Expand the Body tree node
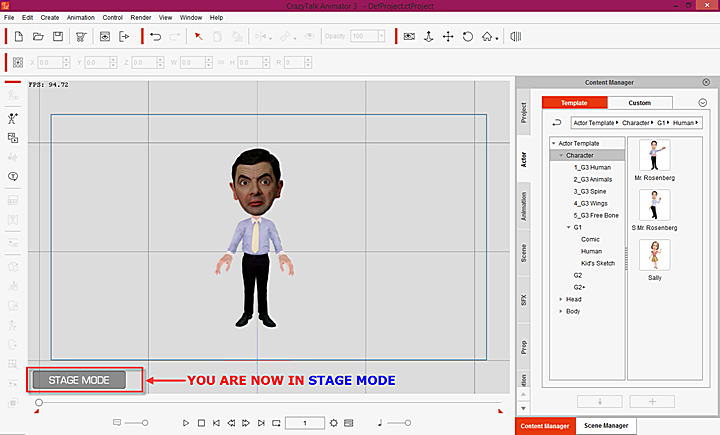This screenshot has height=435, width=720. [561, 311]
